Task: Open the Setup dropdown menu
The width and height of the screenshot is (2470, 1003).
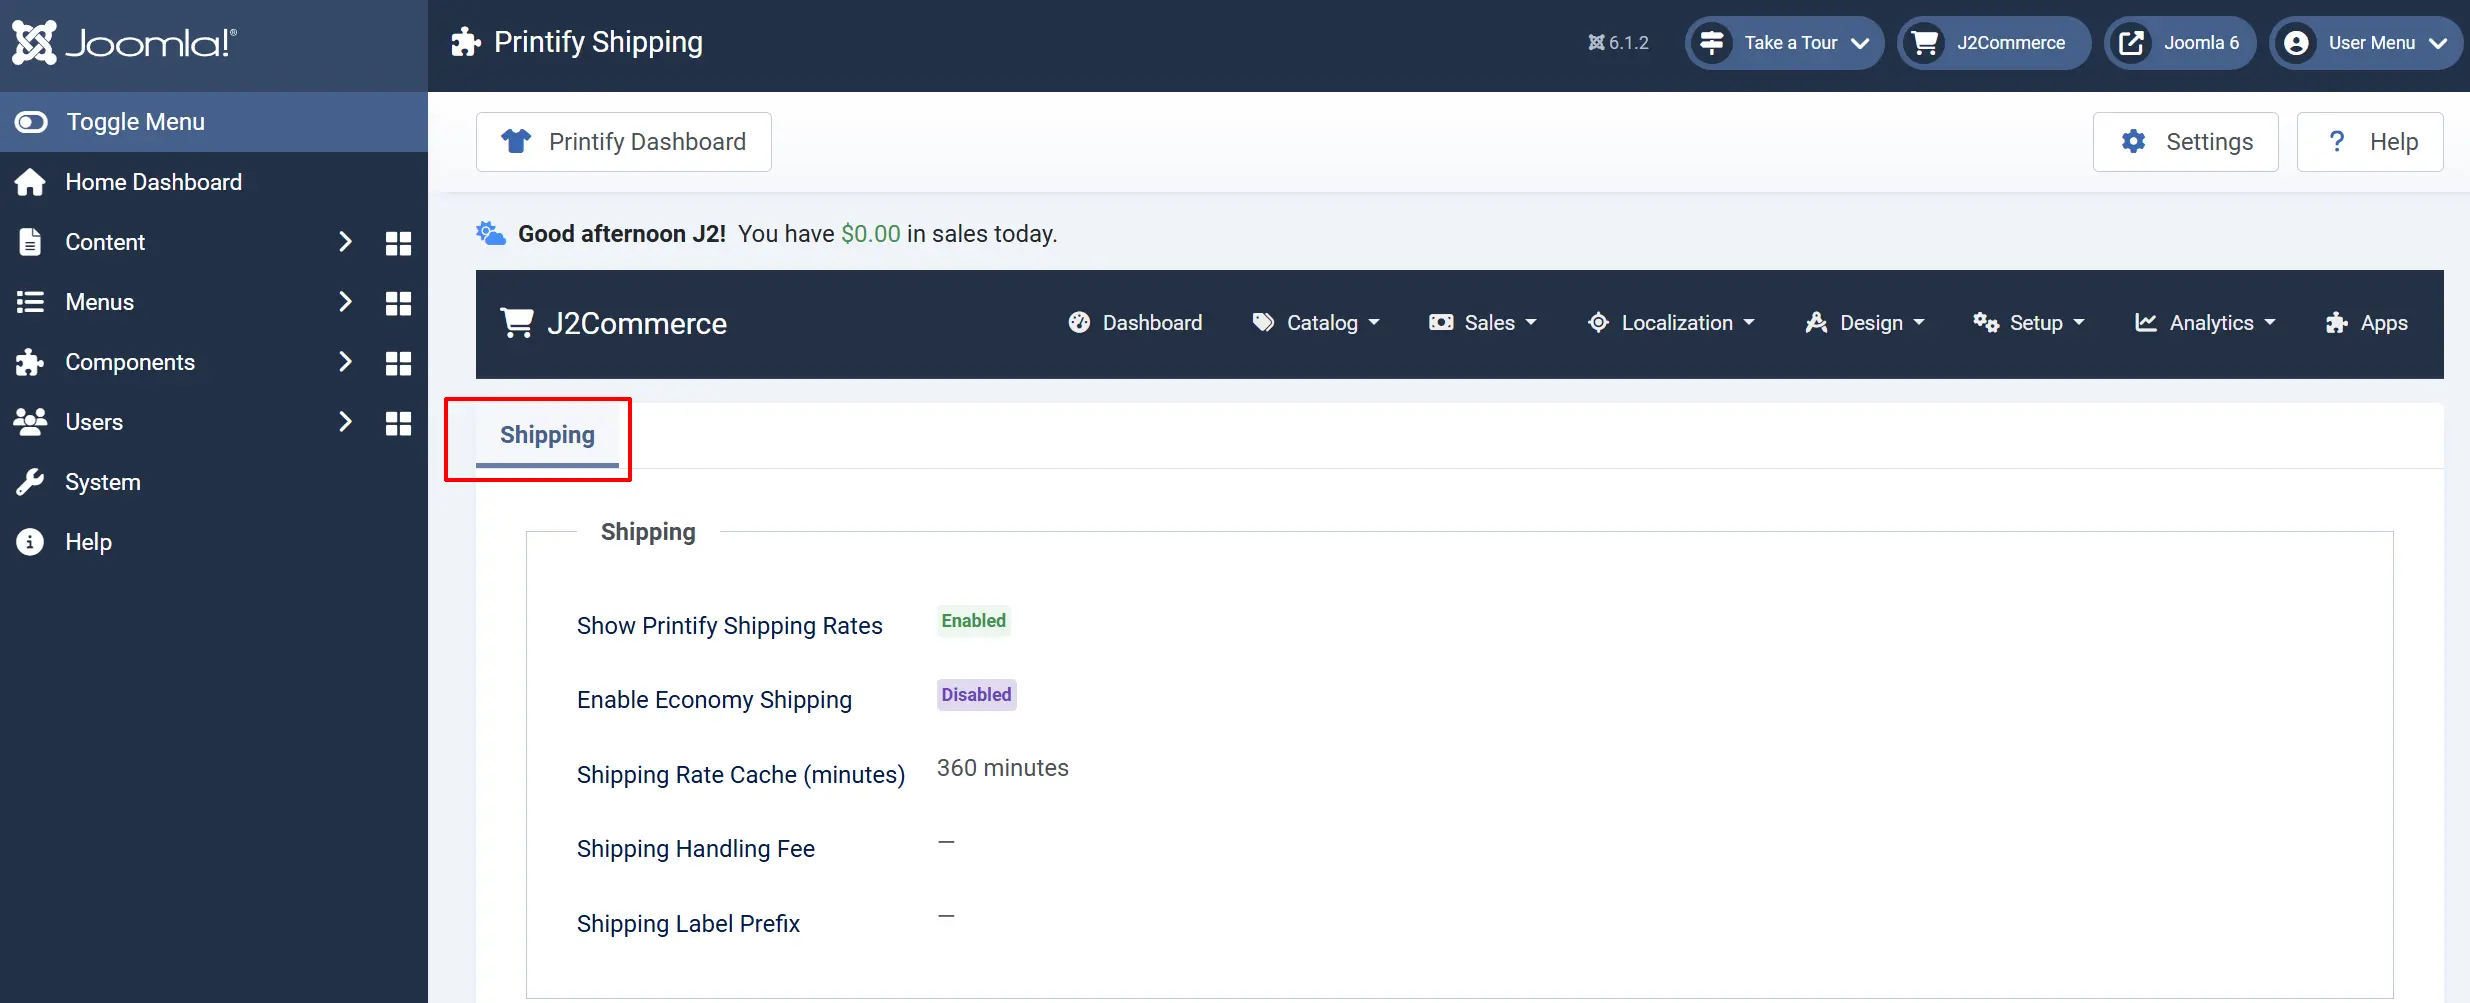Action: (x=2029, y=323)
